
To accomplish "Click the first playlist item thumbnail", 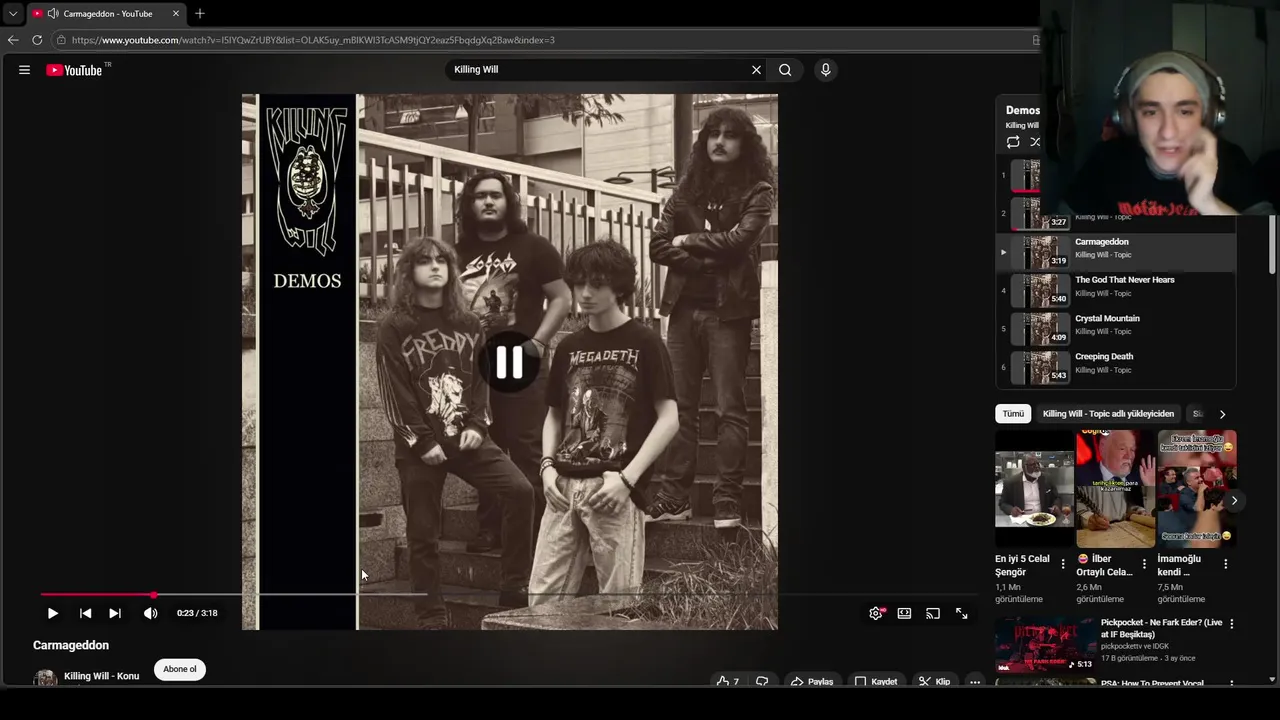I will [1025, 175].
